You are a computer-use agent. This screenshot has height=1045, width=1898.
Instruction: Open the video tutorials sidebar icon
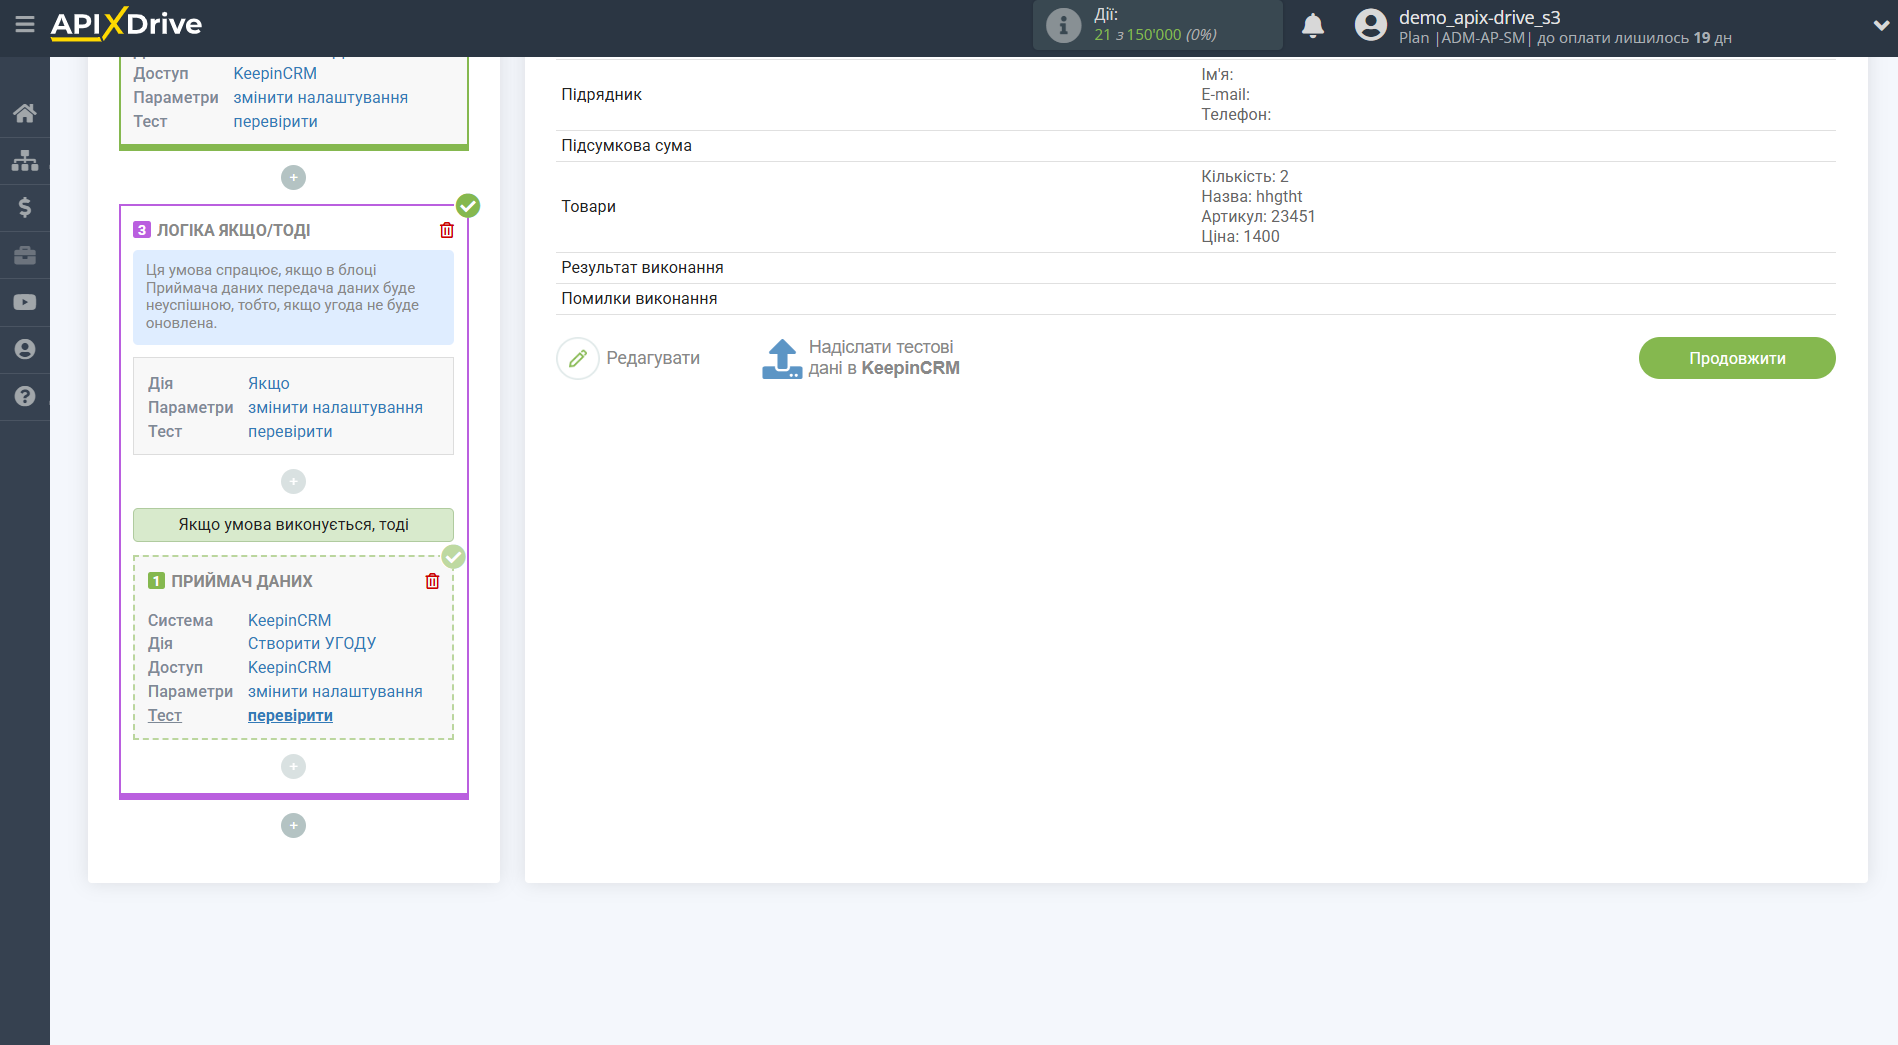point(25,302)
